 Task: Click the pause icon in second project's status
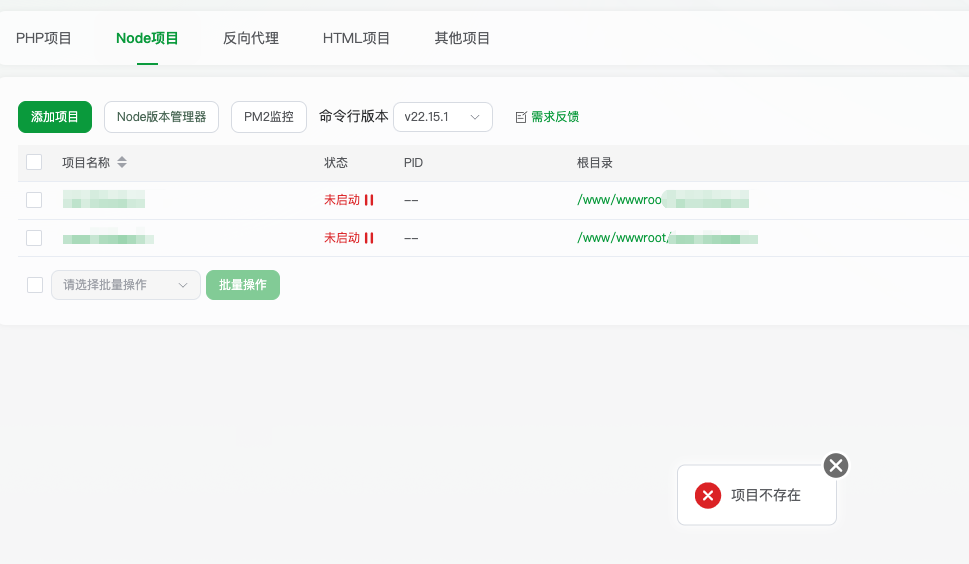coord(369,238)
